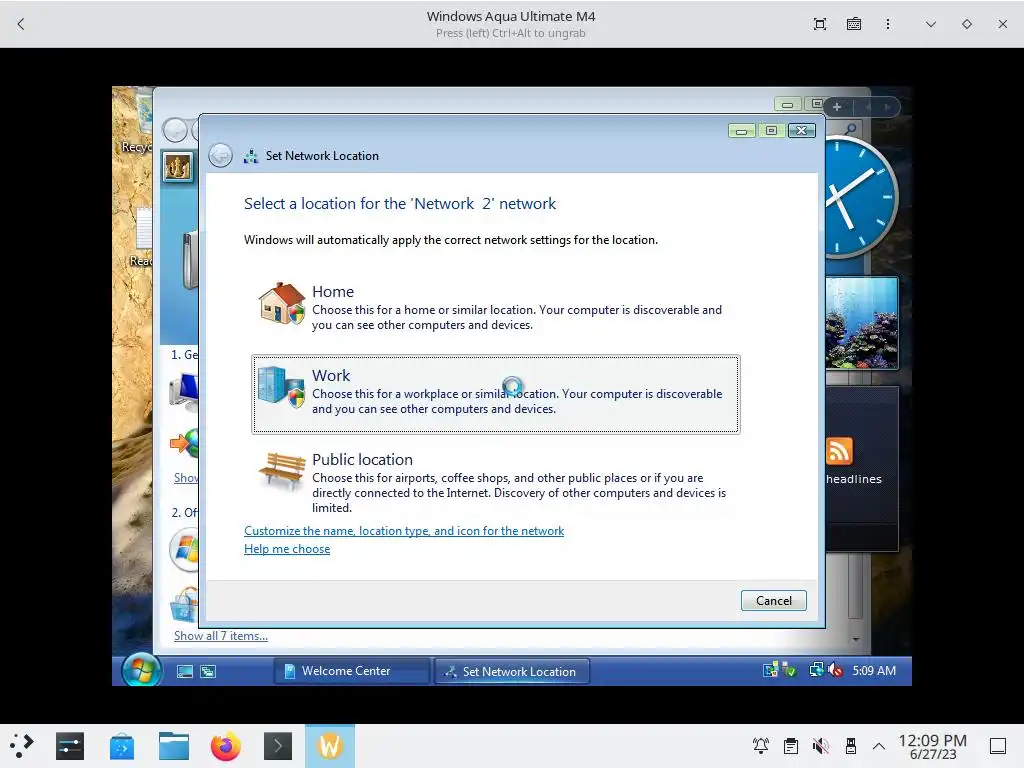Image resolution: width=1024 pixels, height=768 pixels.
Task: Open Show all 7 items link in Welcome Center
Action: (221, 636)
